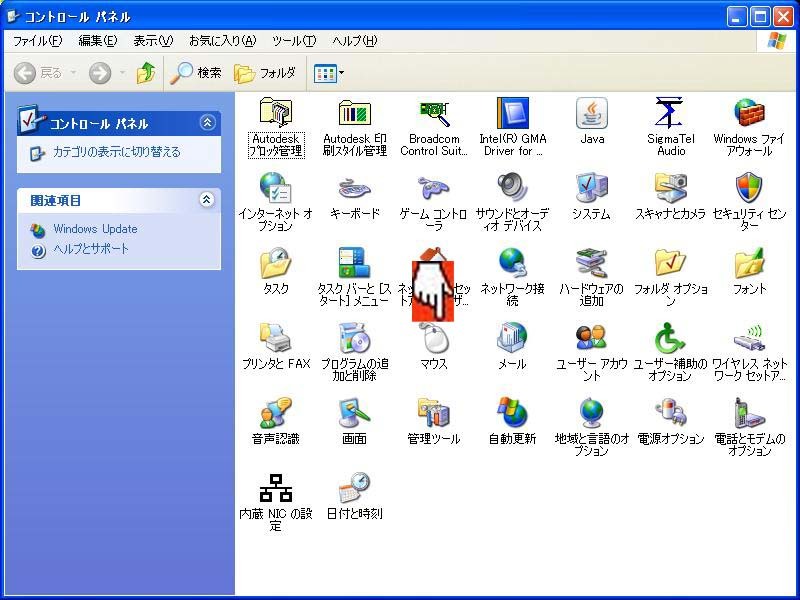Collapse the 関連項目 sidebar section

(207, 200)
